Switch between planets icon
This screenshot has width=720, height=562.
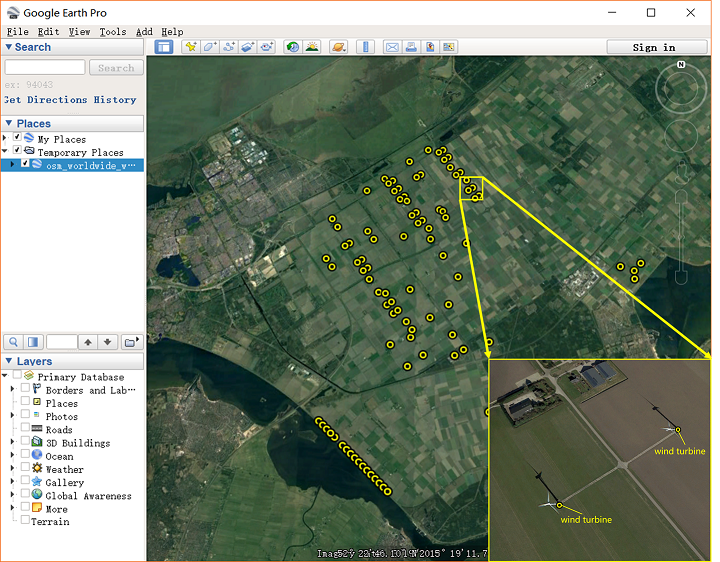[338, 47]
